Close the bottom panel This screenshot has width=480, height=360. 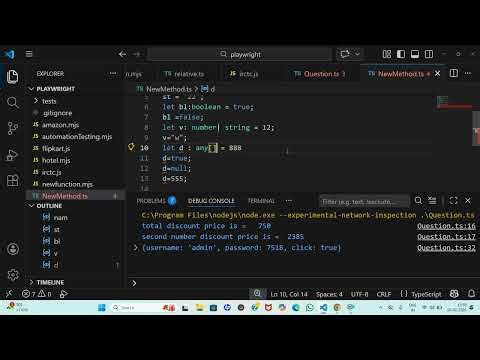(x=468, y=200)
